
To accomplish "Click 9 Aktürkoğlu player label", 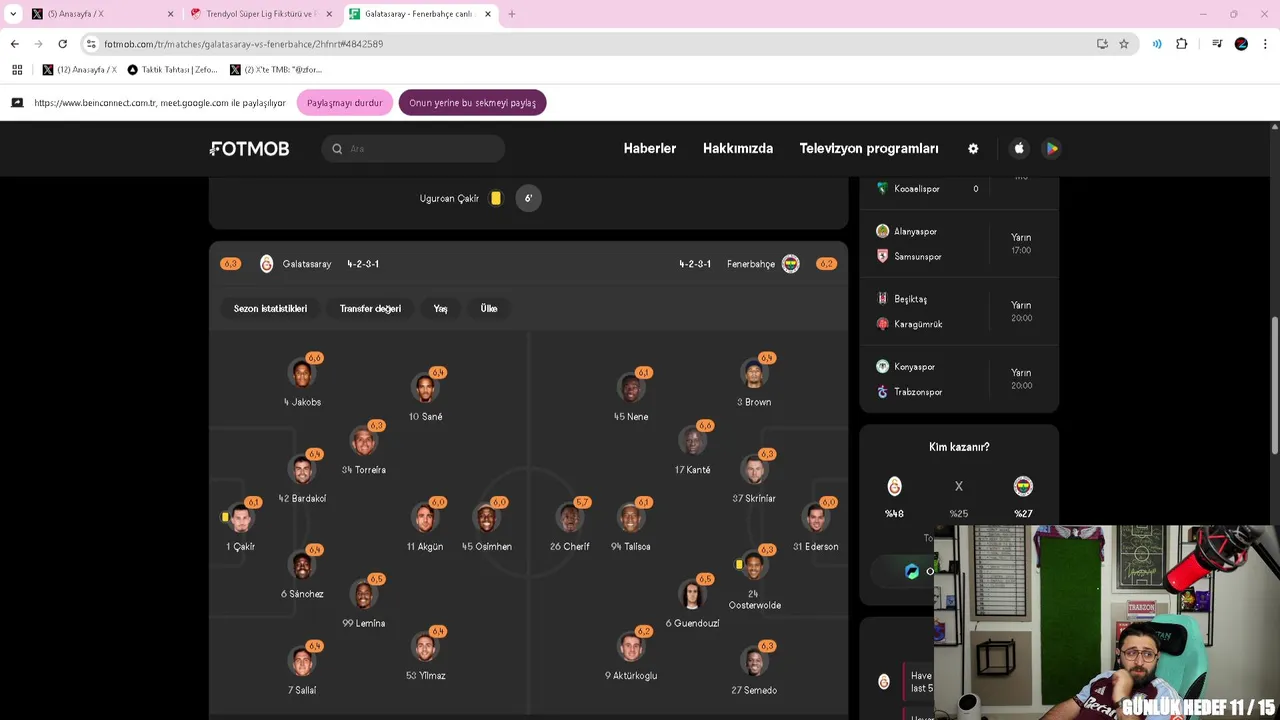I will [631, 675].
